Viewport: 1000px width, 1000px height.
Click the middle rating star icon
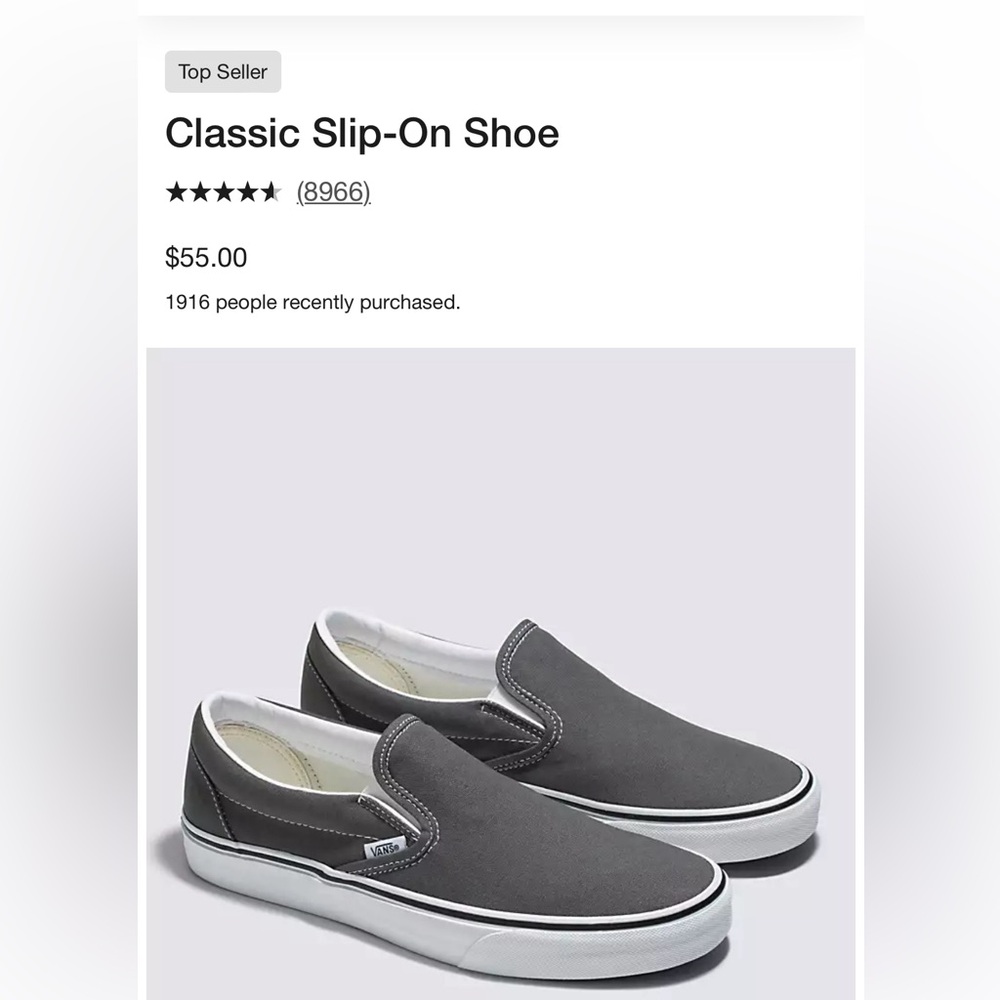[226, 190]
